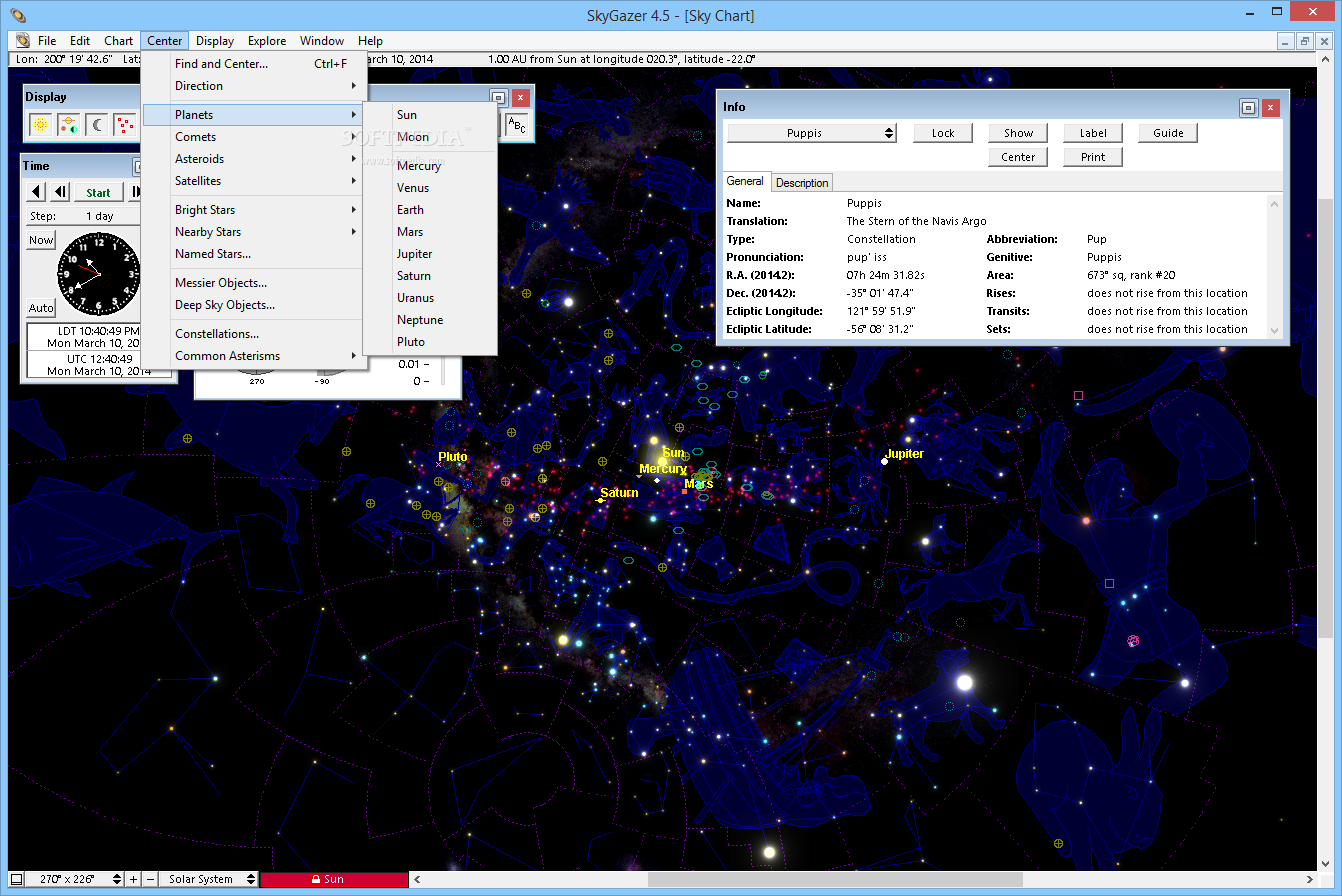This screenshot has height=896, width=1342.
Task: Expand Asteroids submenu
Action: (x=252, y=159)
